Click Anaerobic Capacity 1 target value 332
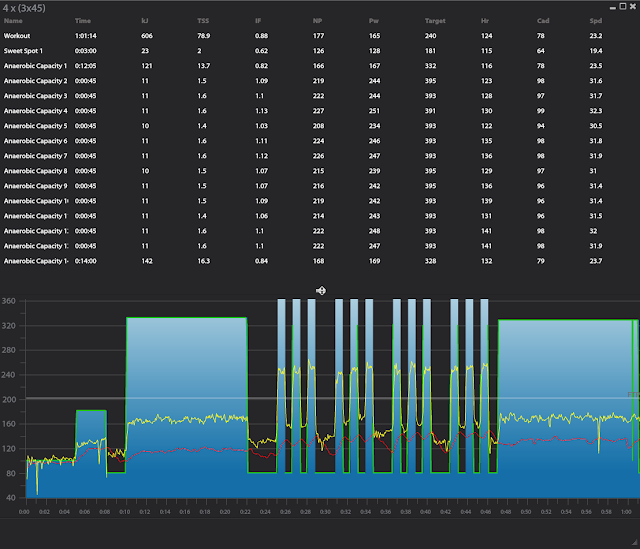This screenshot has width=640, height=549. [430, 66]
